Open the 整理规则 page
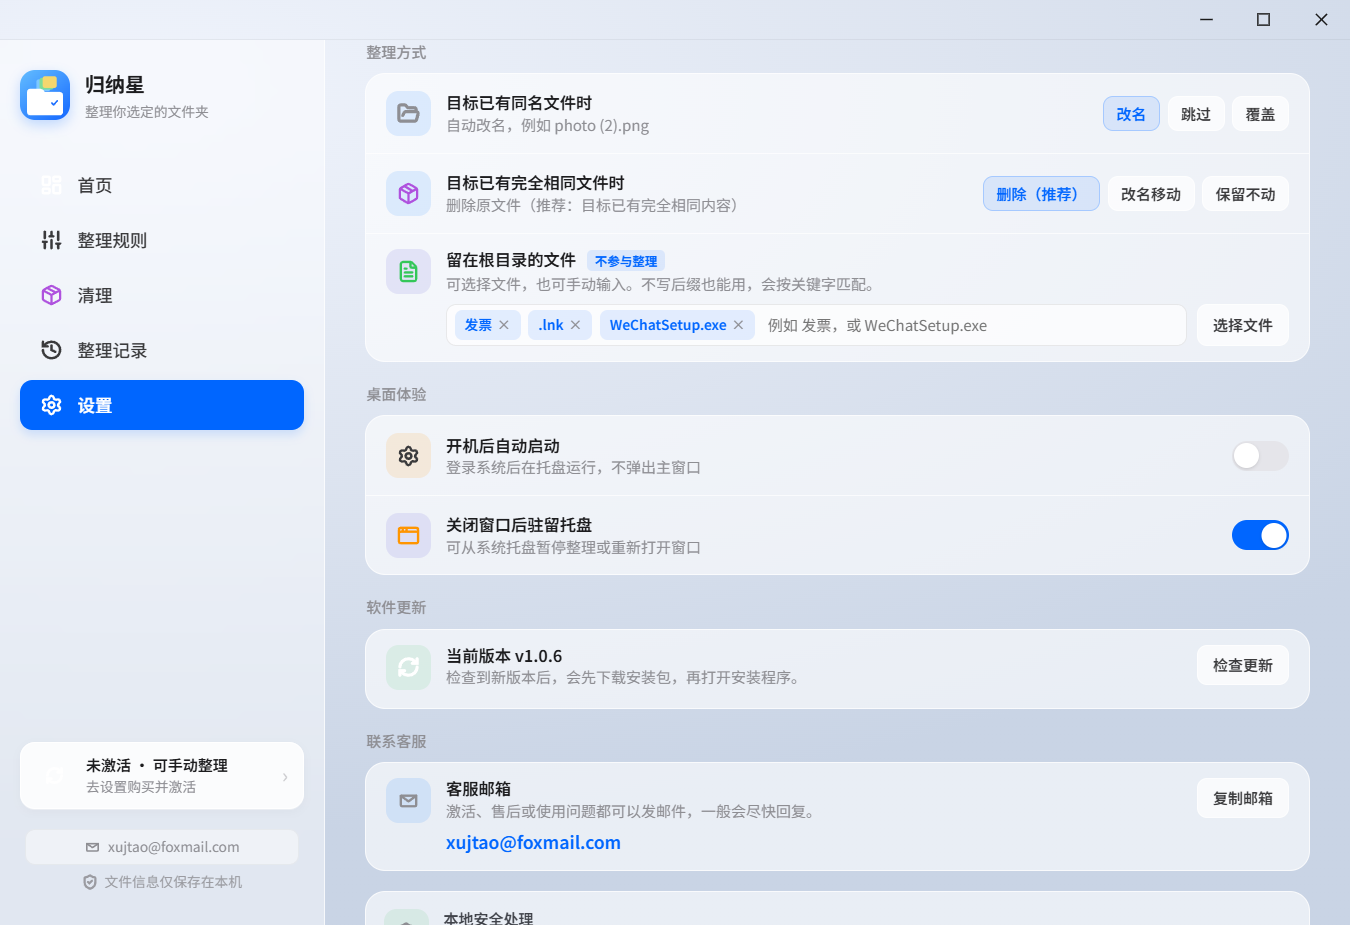This screenshot has height=925, width=1350. pos(162,240)
